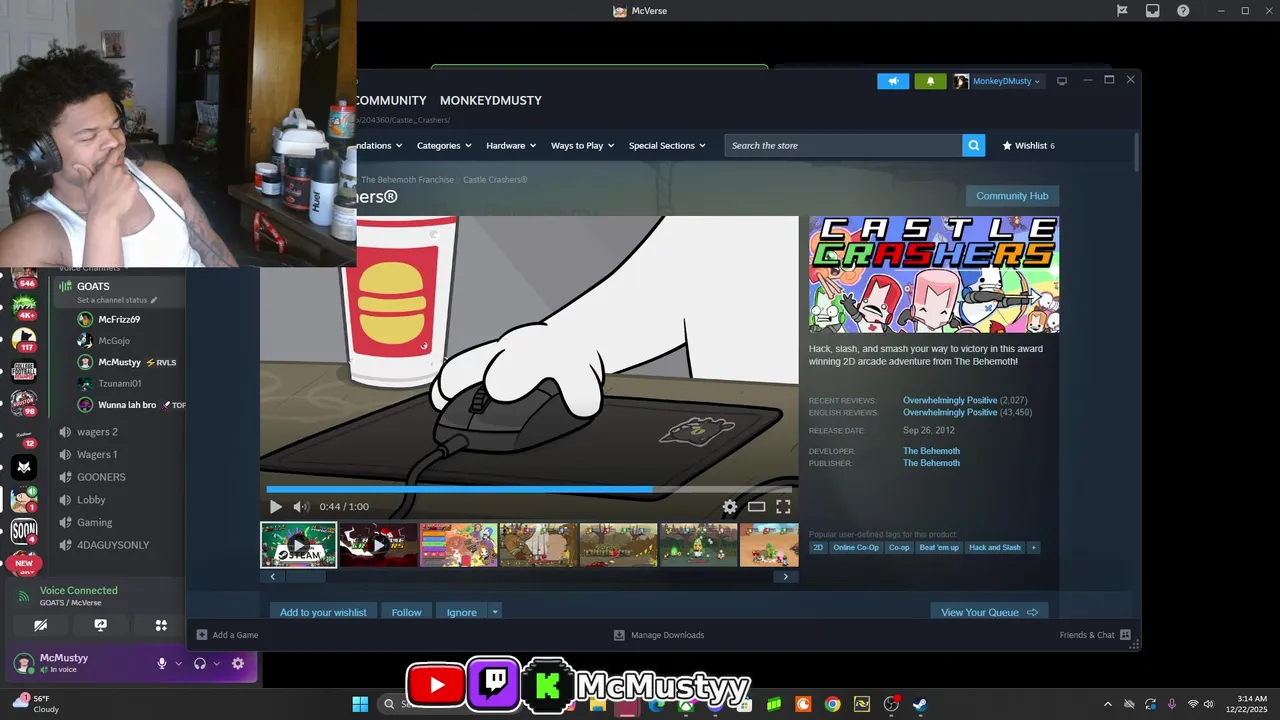
Task: Mute the trailer volume speaker icon
Action: (x=300, y=507)
